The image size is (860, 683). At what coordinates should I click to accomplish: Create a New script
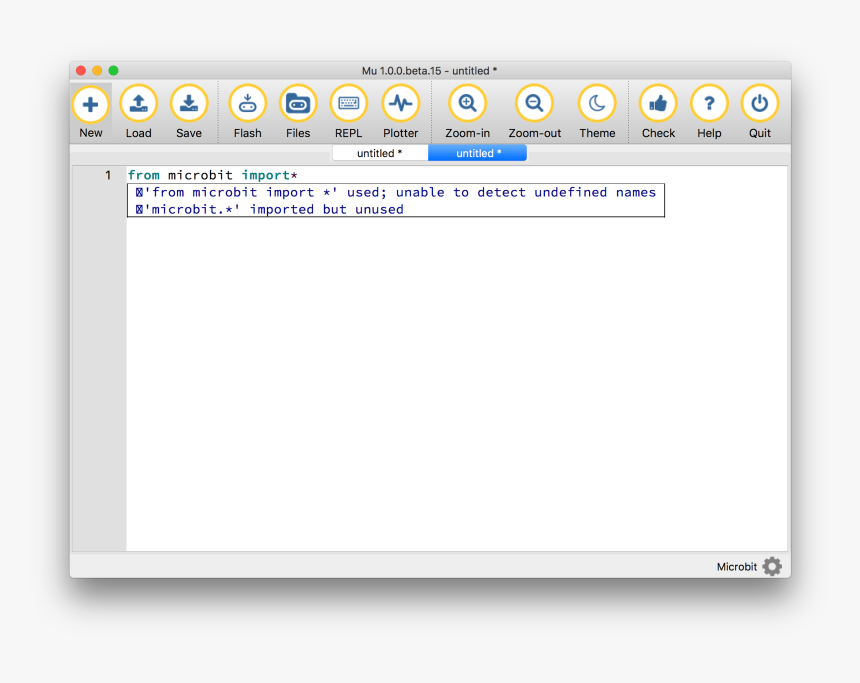click(91, 110)
